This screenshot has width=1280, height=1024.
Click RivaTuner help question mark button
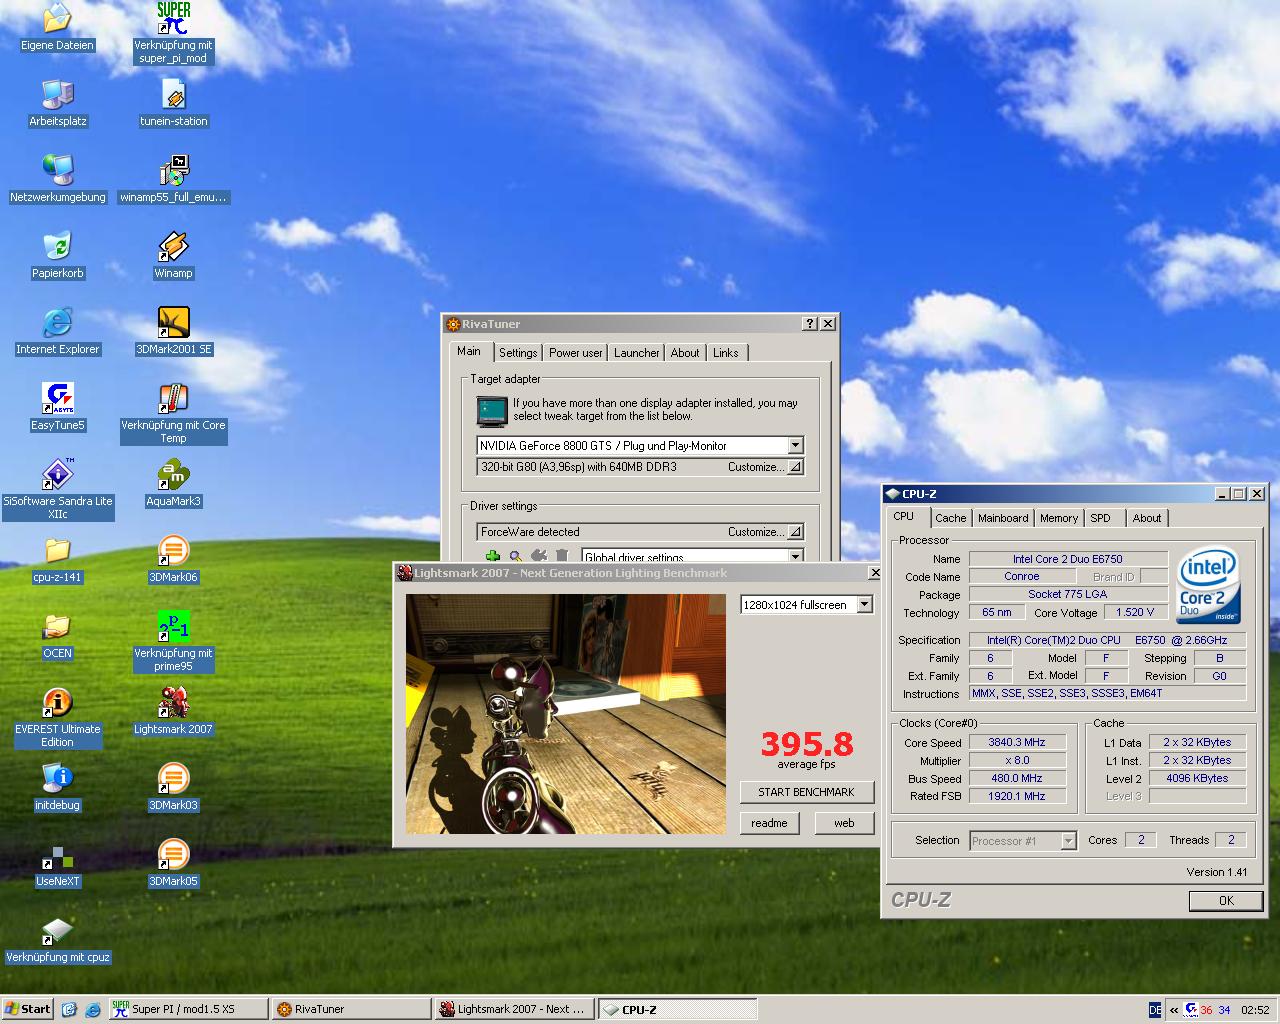pos(810,324)
